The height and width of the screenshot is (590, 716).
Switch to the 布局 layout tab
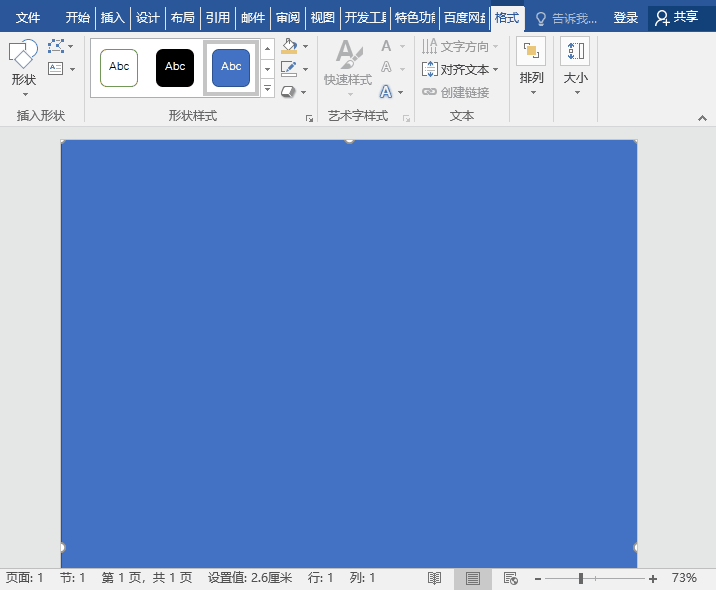pyautogui.click(x=183, y=18)
